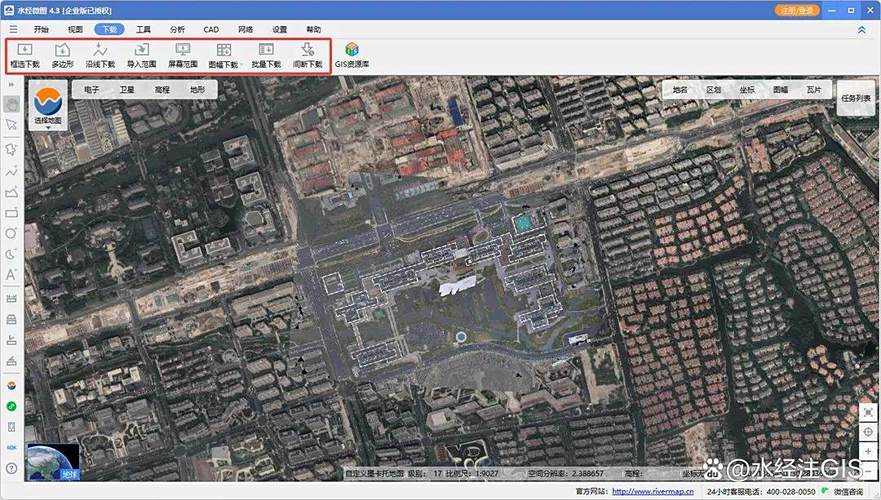The image size is (881, 500).
Task: Click the 图幅下载 map sheet download tool
Action: pos(223,56)
